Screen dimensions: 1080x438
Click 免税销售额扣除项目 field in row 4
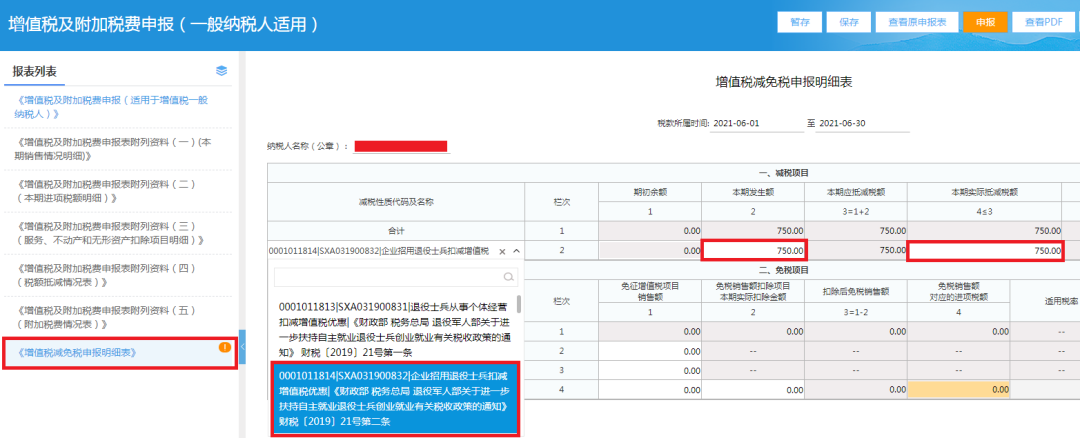point(754,390)
